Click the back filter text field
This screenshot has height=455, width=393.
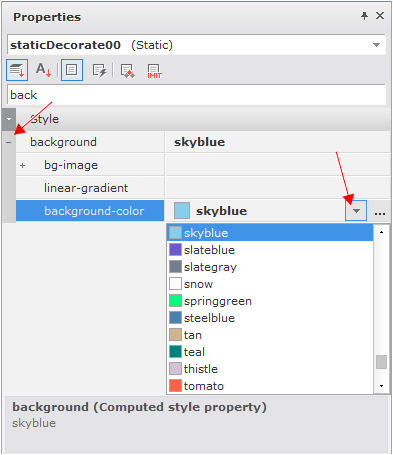(196, 95)
